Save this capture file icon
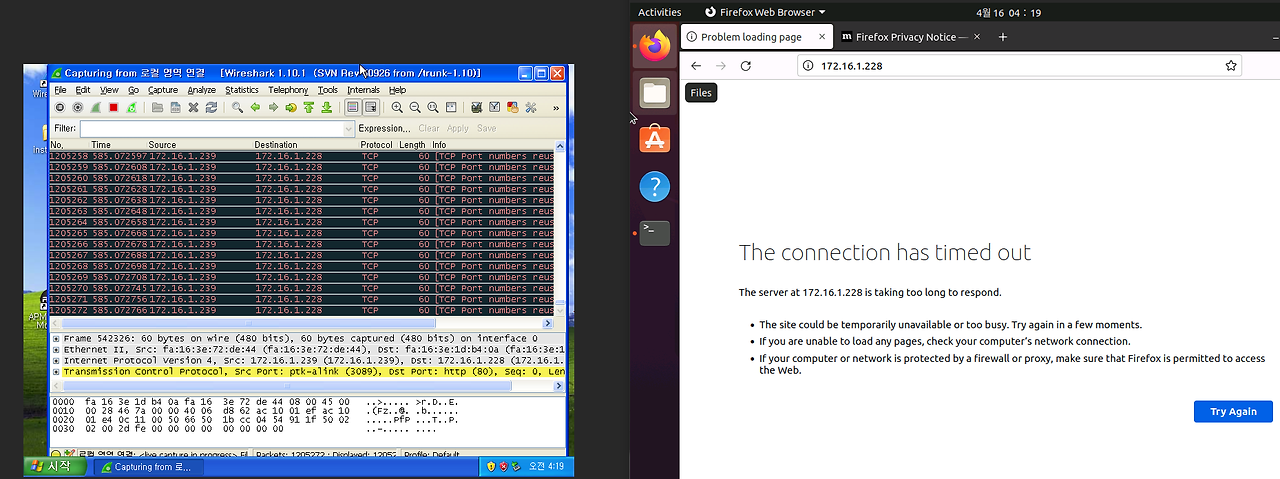Screen dimensions: 1280x479 point(175,107)
